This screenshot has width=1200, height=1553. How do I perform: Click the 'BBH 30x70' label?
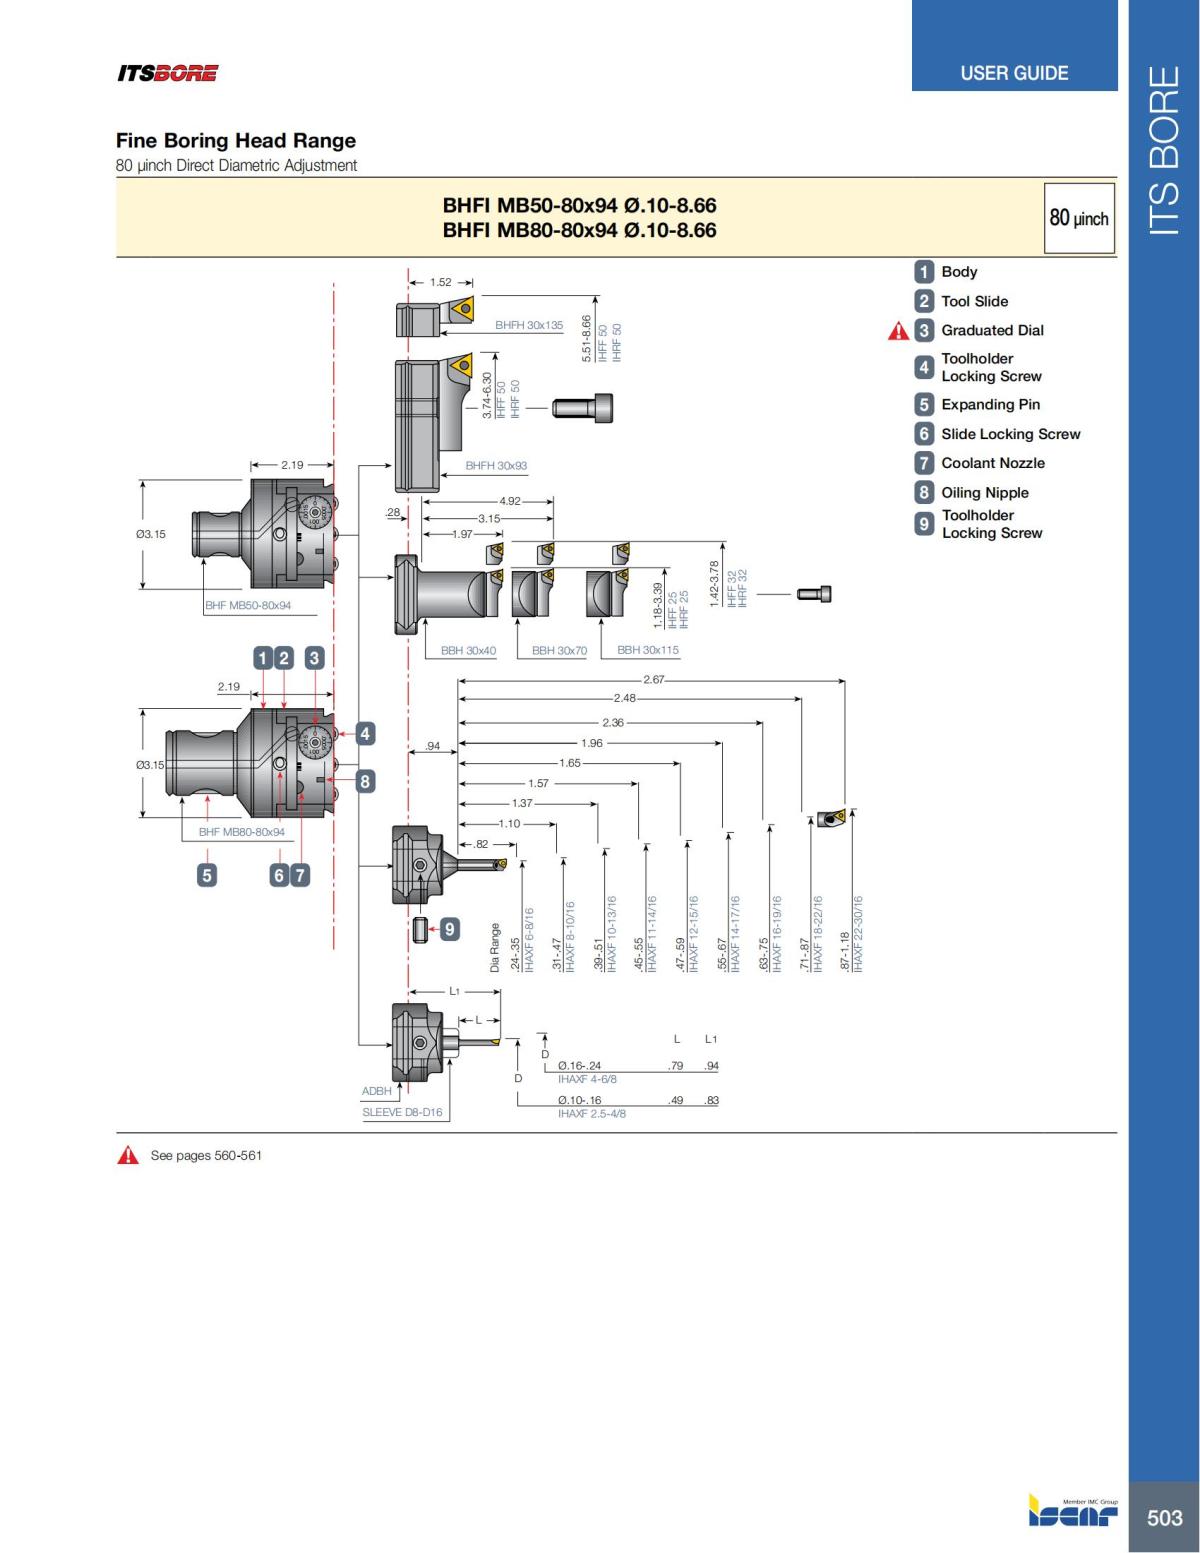point(559,650)
